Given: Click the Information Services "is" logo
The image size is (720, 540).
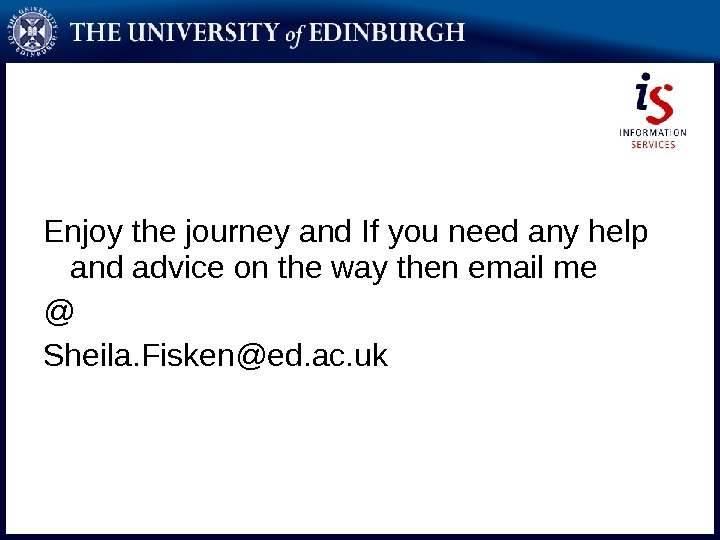Looking at the screenshot, I should (x=654, y=98).
